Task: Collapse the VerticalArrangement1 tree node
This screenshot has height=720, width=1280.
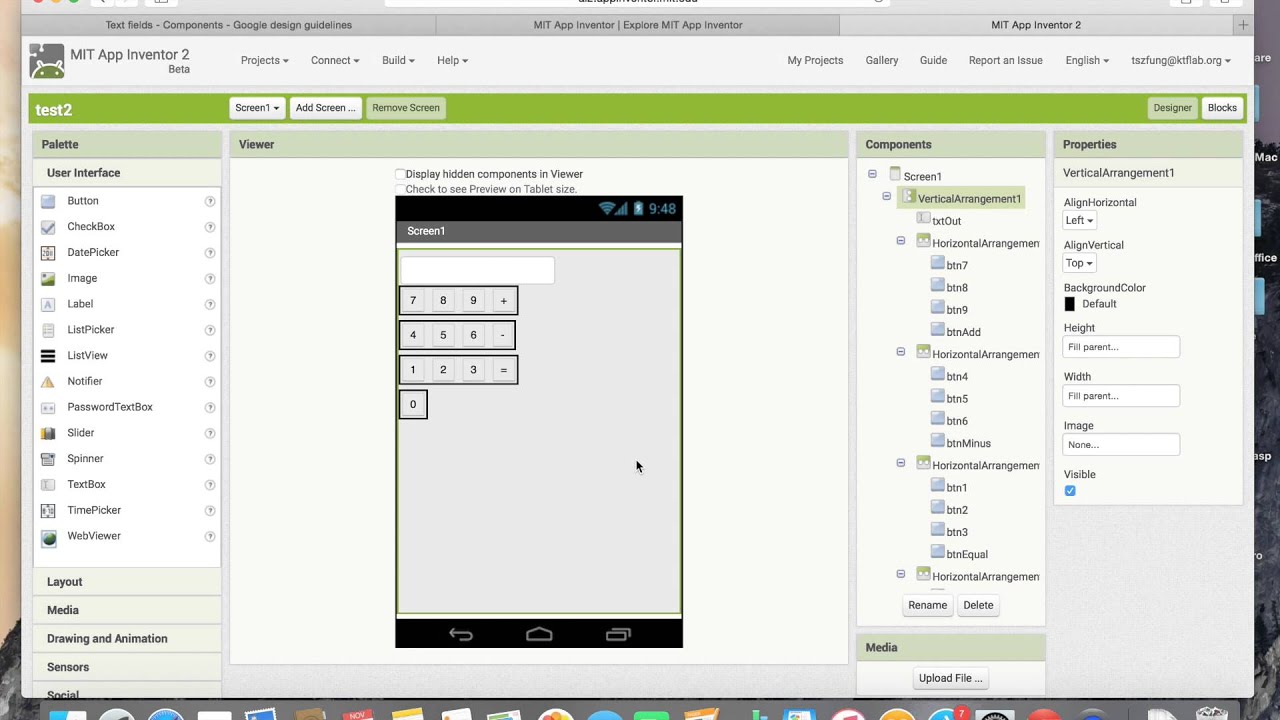Action: [886, 197]
